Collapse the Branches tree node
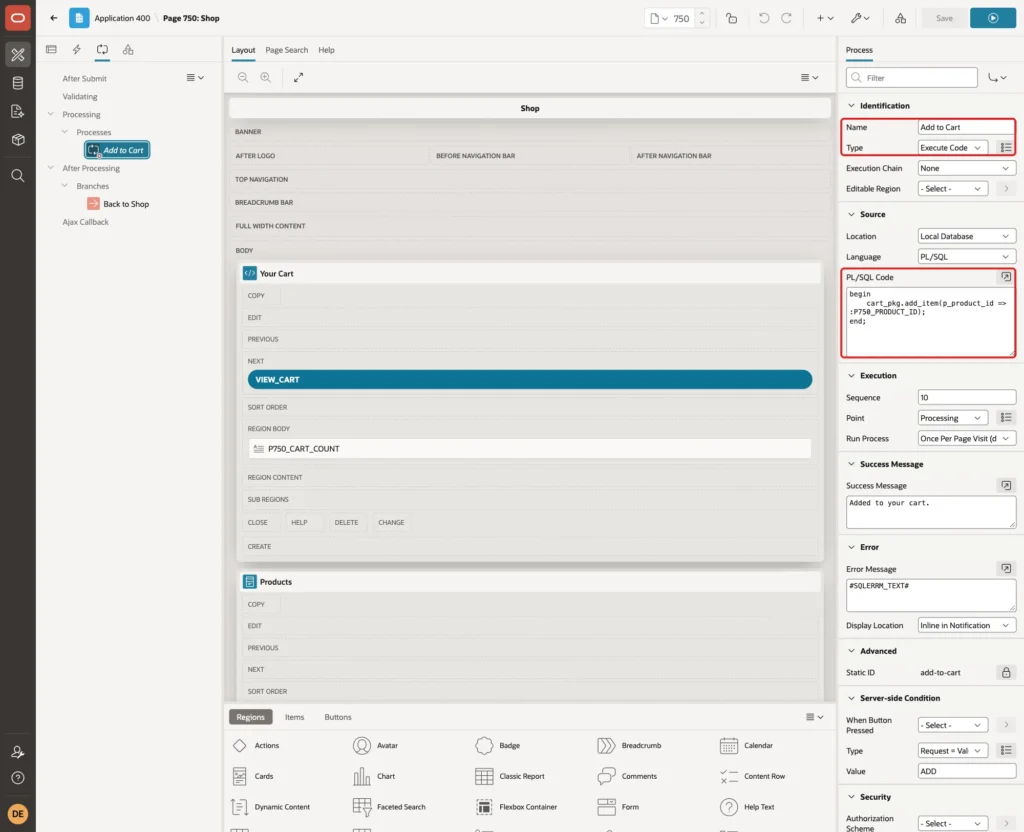1024x832 pixels. coord(65,185)
